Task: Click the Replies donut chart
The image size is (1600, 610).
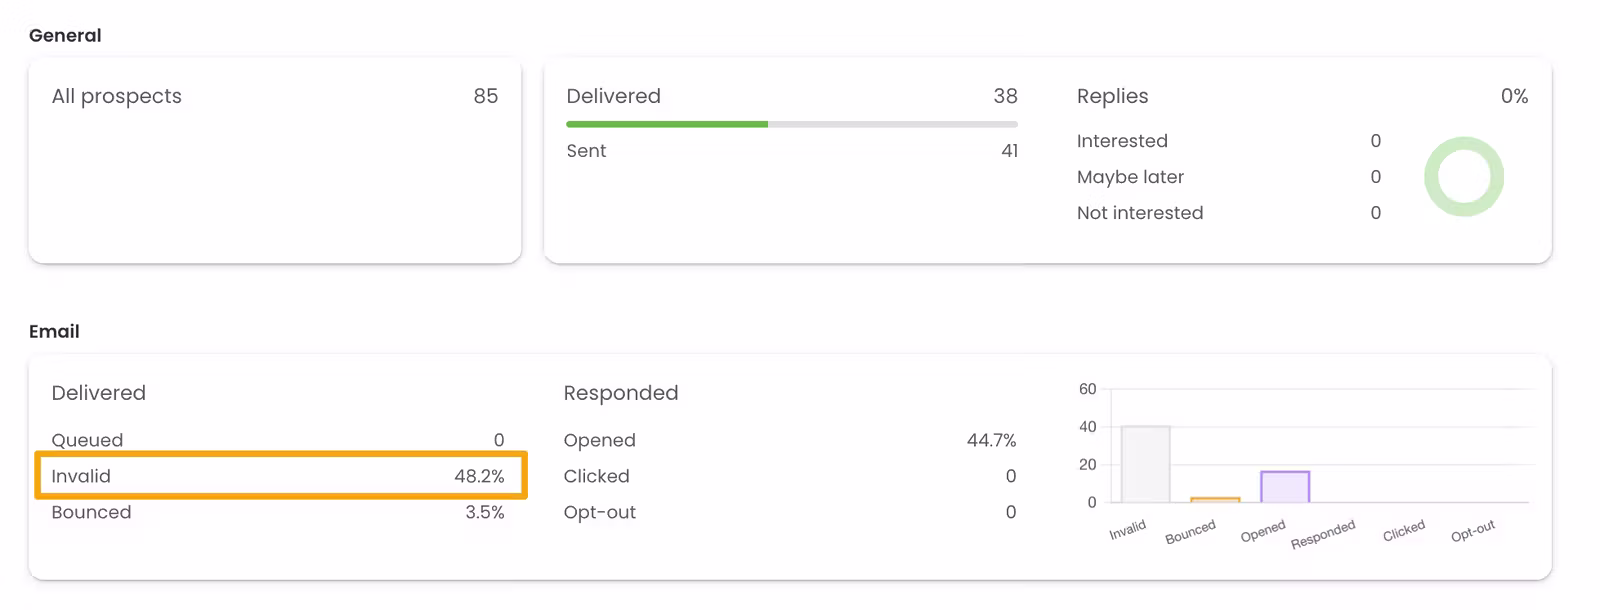Action: (1464, 177)
